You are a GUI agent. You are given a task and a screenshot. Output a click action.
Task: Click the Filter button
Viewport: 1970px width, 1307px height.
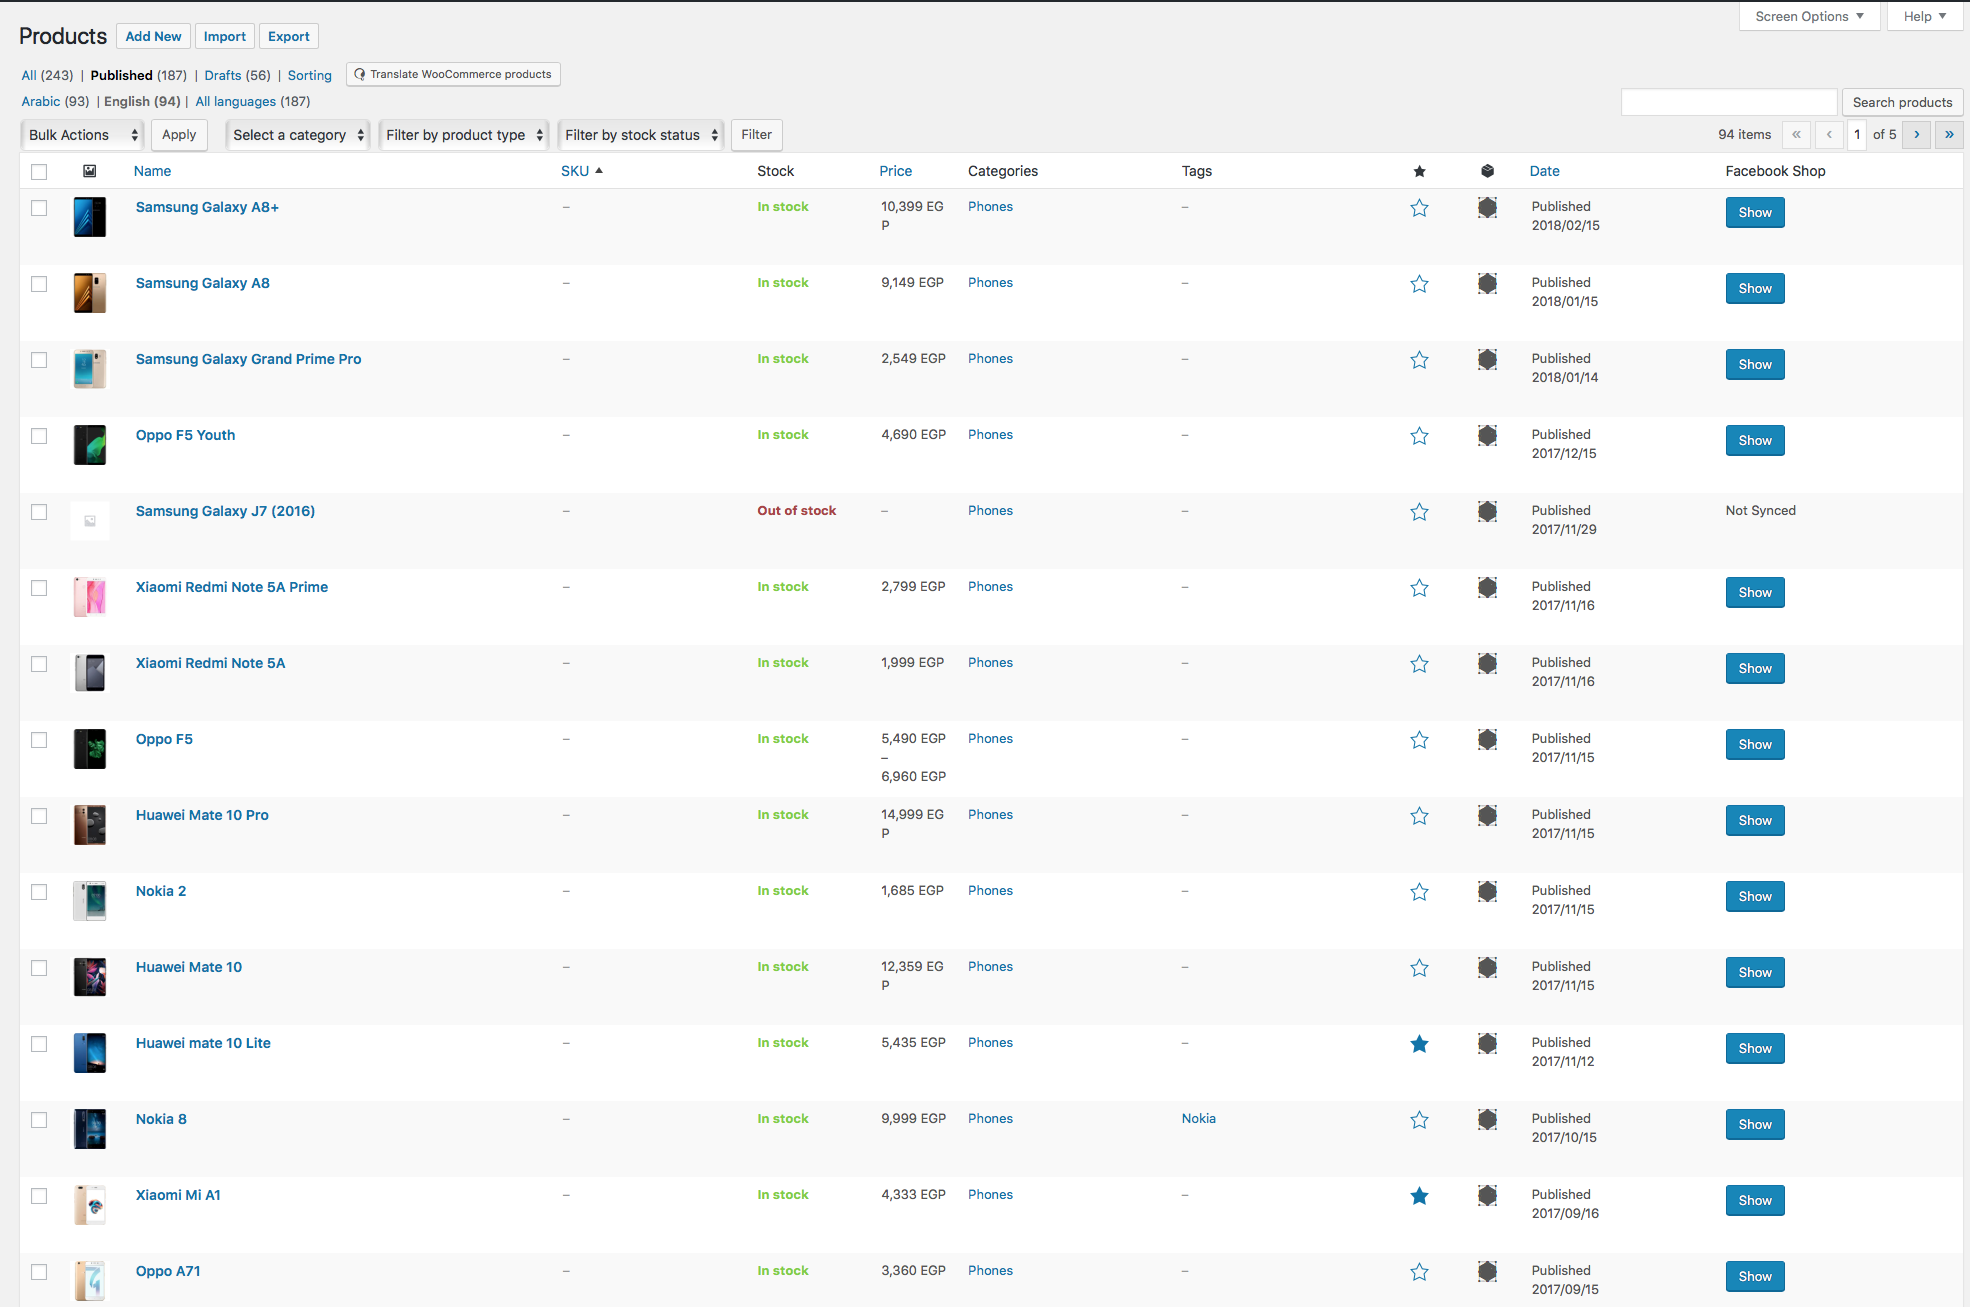(x=756, y=135)
